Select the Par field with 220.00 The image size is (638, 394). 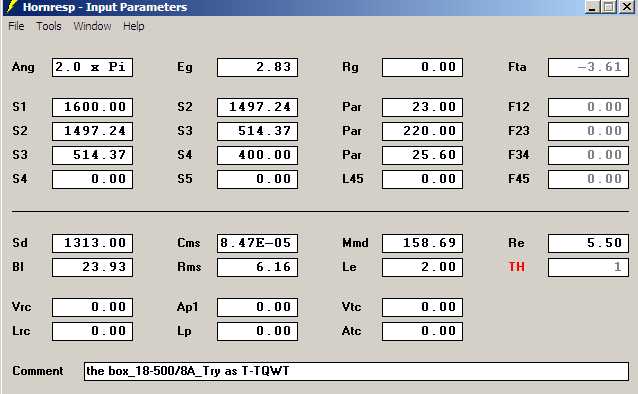point(422,131)
